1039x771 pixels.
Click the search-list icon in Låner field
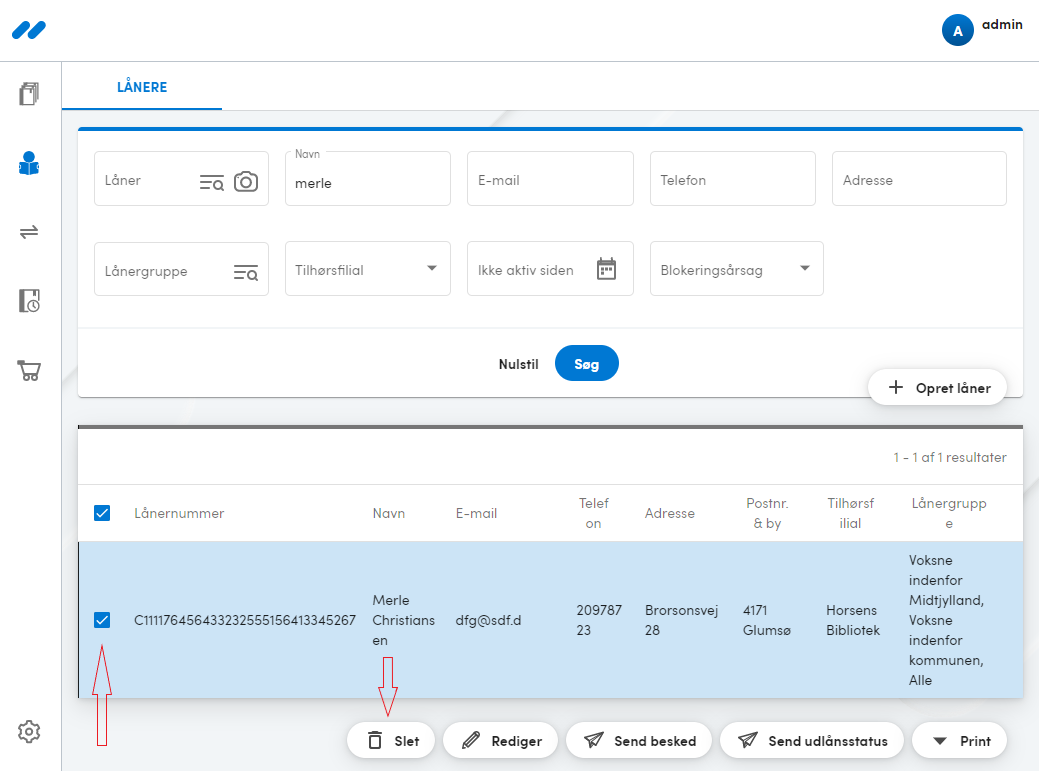click(x=211, y=182)
